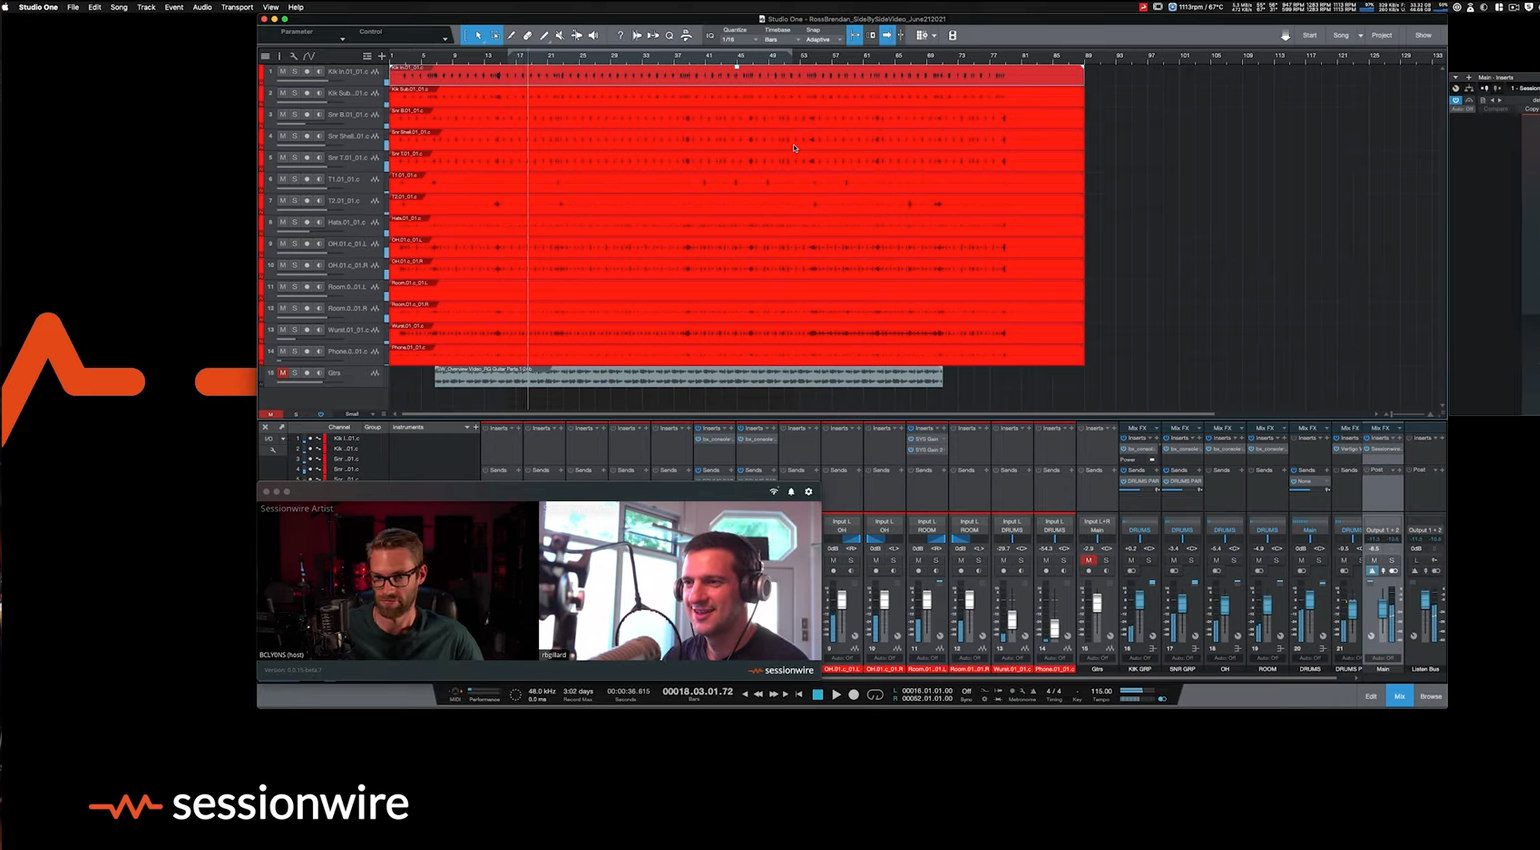Open the wrench track options icon
The height and width of the screenshot is (850, 1540).
[x=293, y=56]
